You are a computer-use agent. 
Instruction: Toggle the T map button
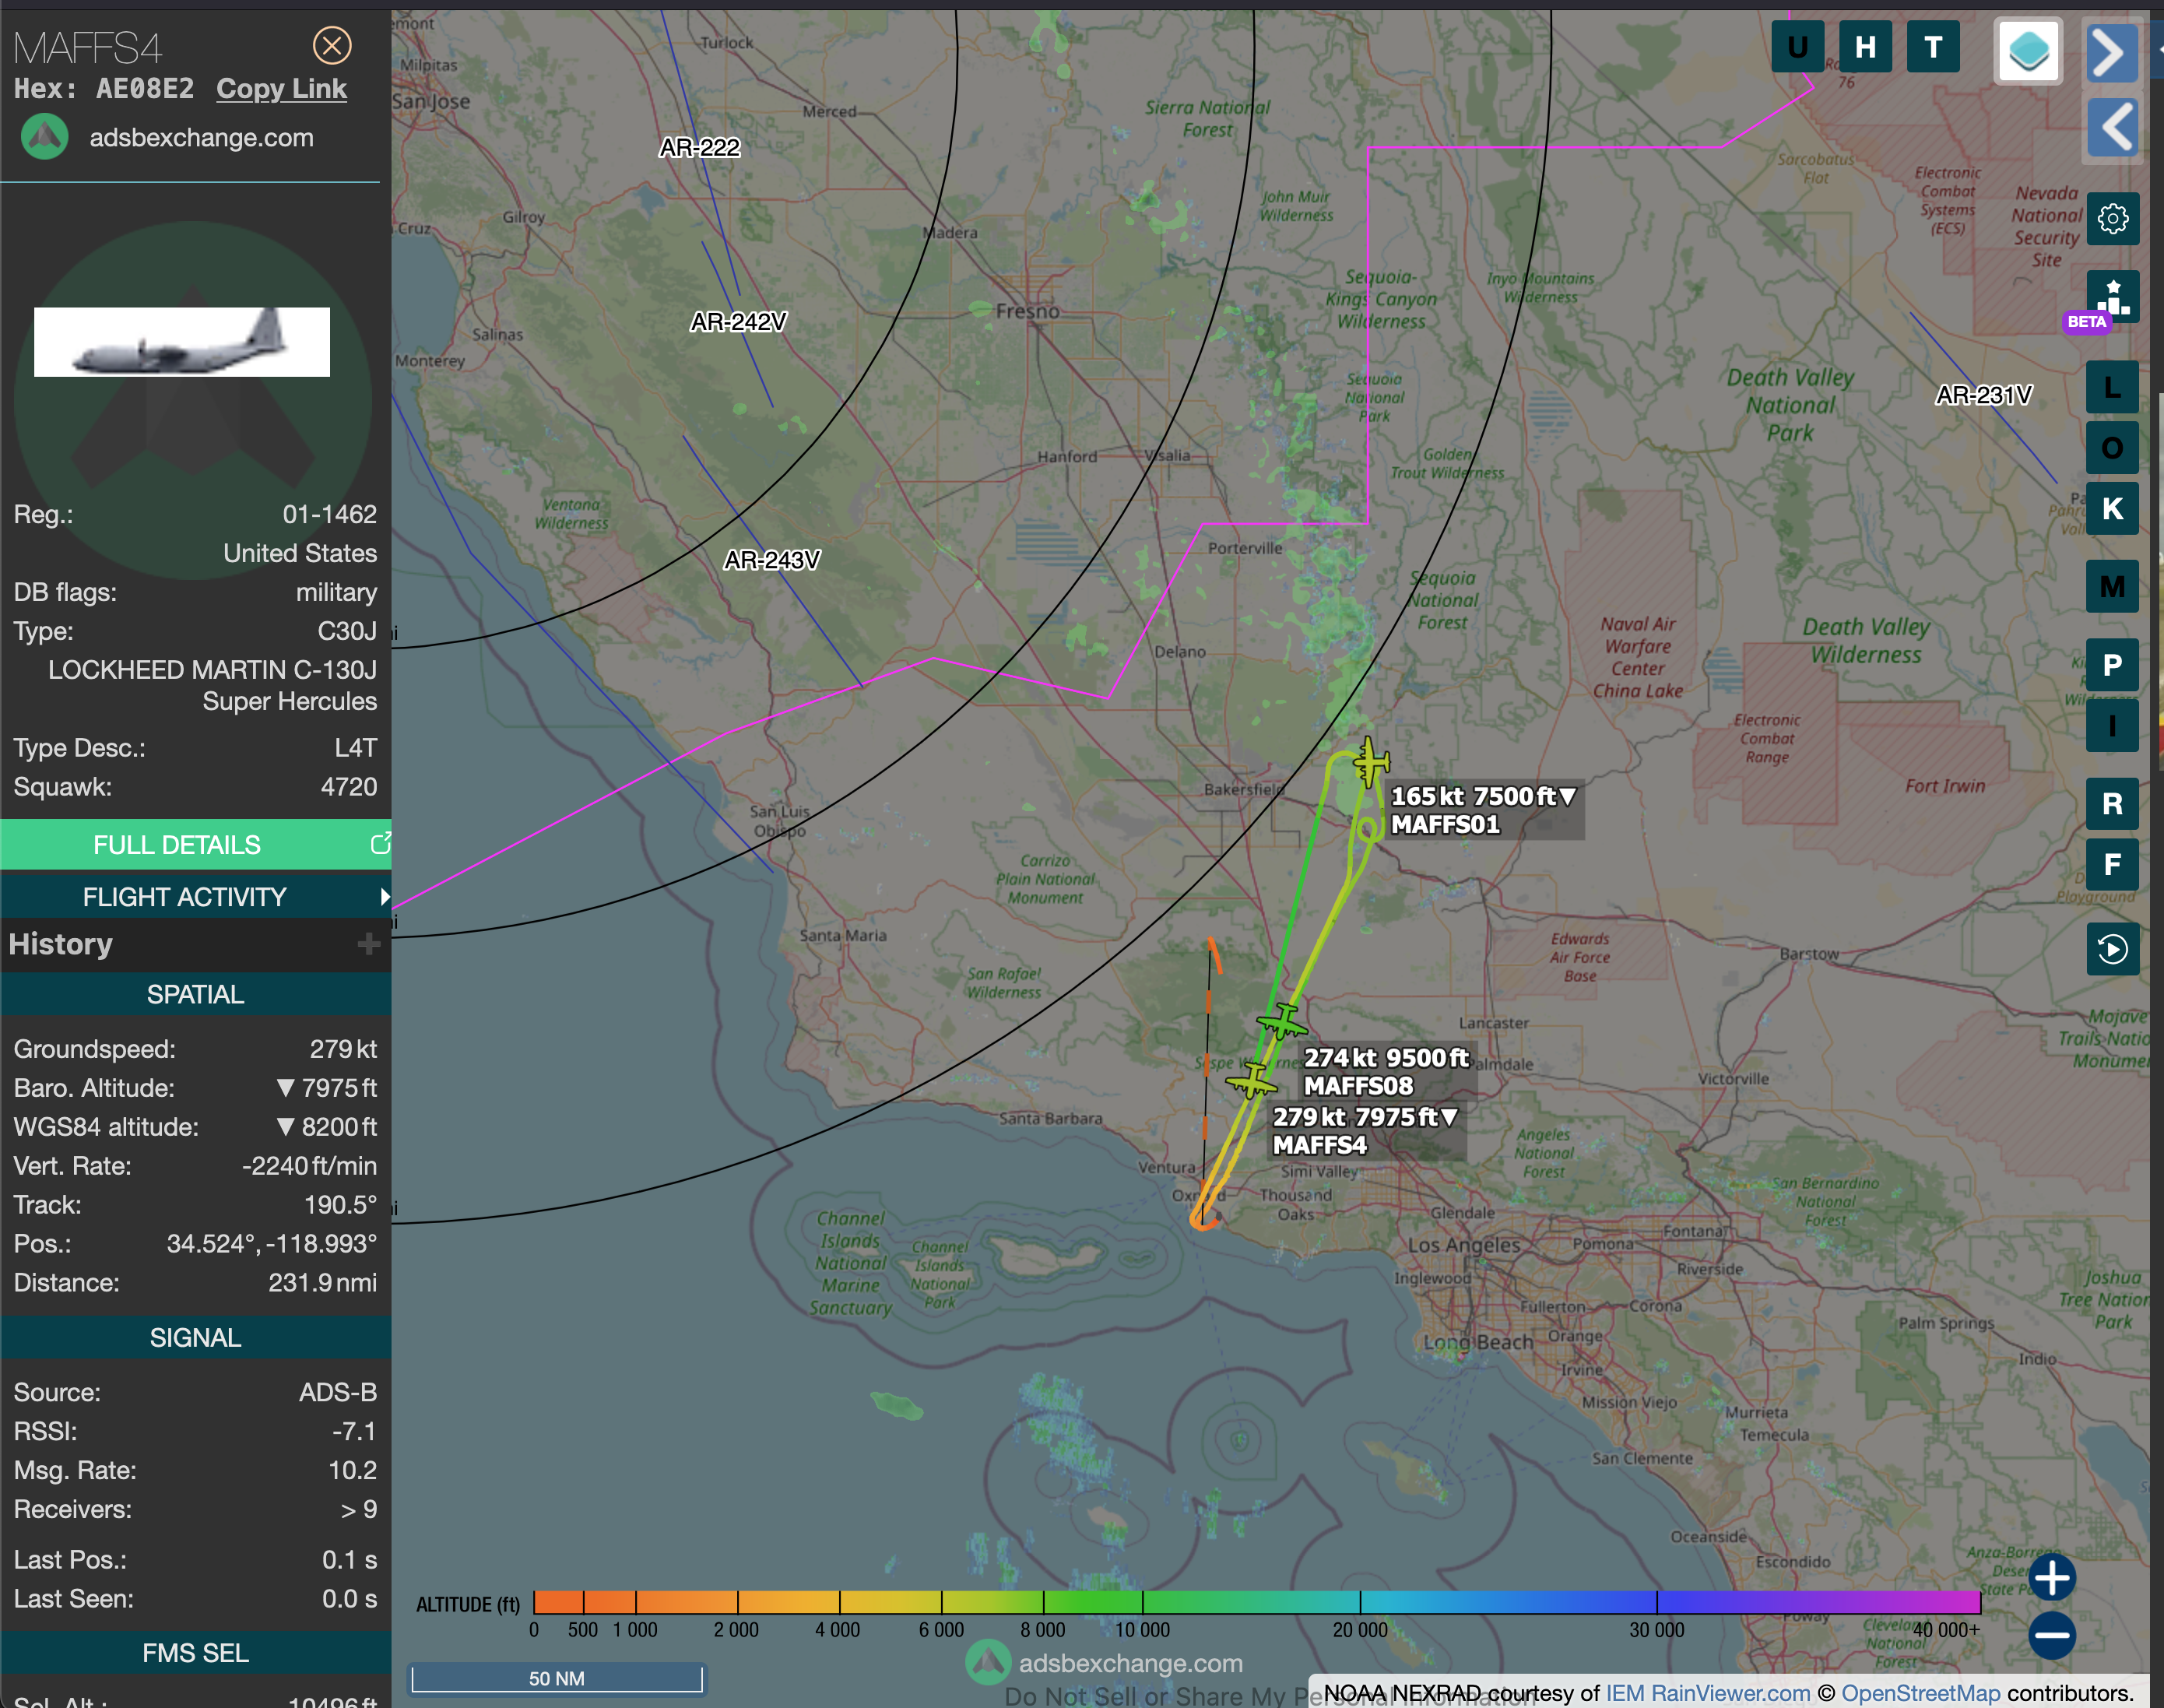coord(1933,47)
